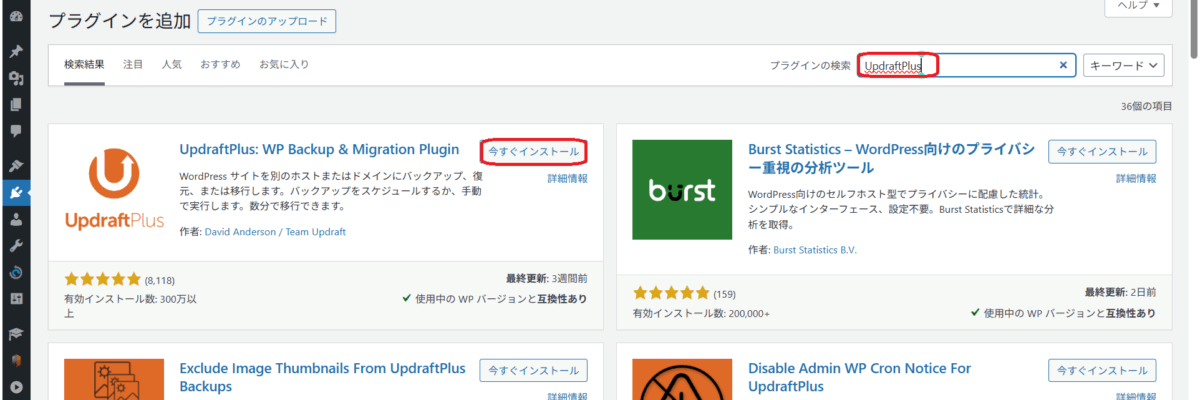Screen dimensions: 1200x400
Task: Open the Comments bubble icon in sidebar
Action: 15,130
